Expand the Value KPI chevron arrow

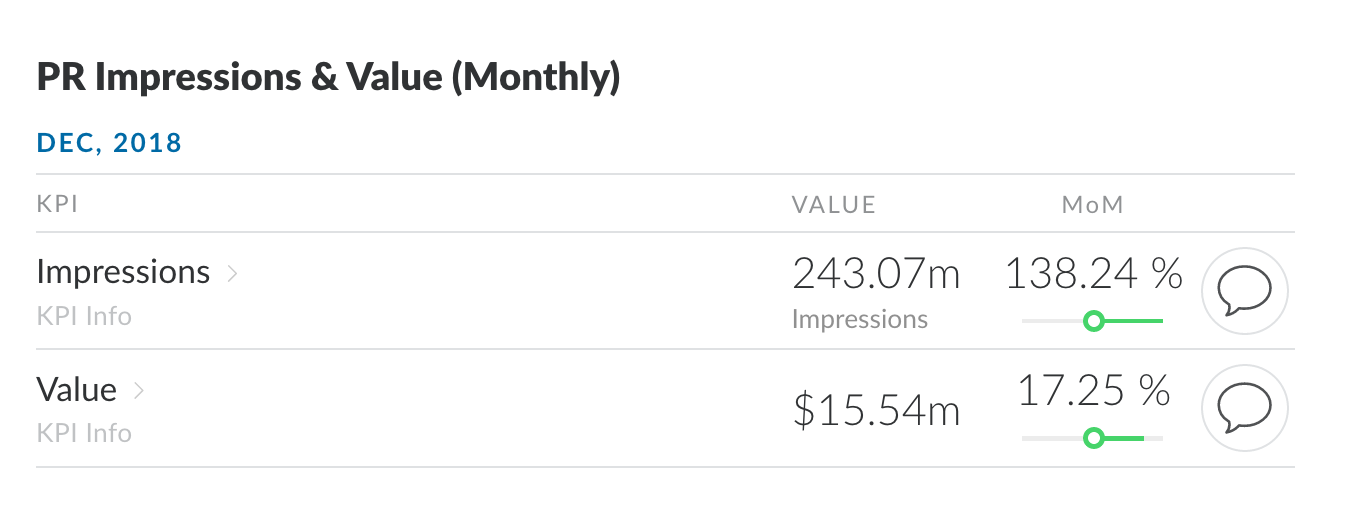coord(139,390)
